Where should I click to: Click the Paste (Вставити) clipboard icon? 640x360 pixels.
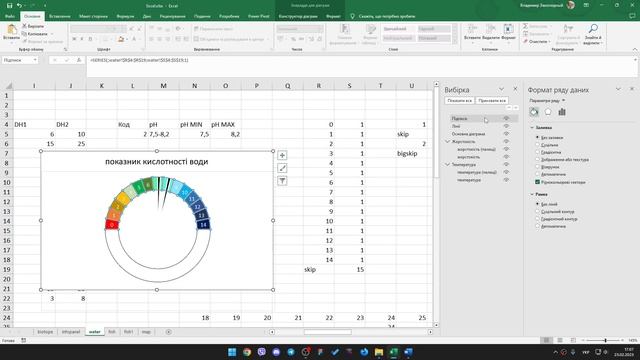point(11,30)
